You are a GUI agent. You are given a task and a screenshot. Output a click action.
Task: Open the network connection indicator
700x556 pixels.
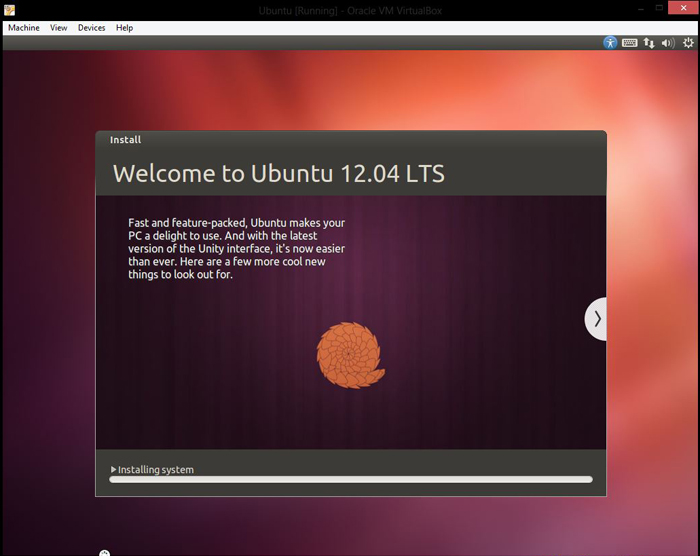(x=649, y=43)
